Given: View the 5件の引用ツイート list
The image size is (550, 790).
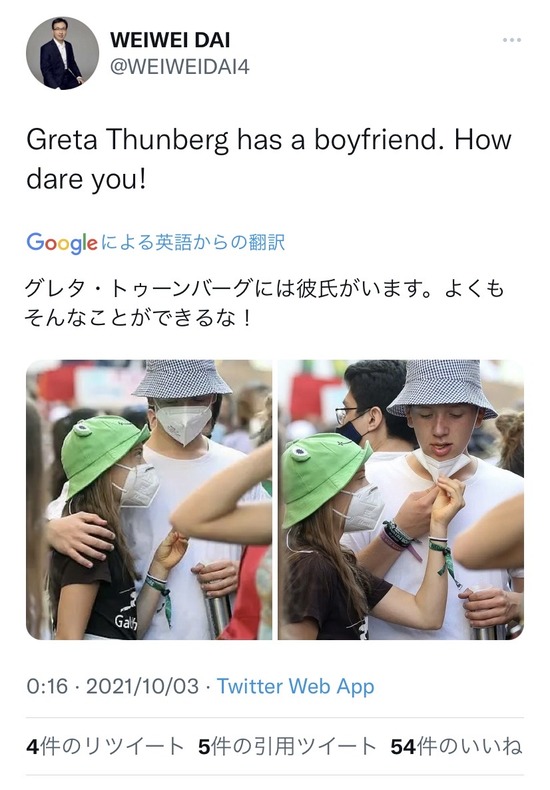Looking at the screenshot, I should (x=287, y=747).
